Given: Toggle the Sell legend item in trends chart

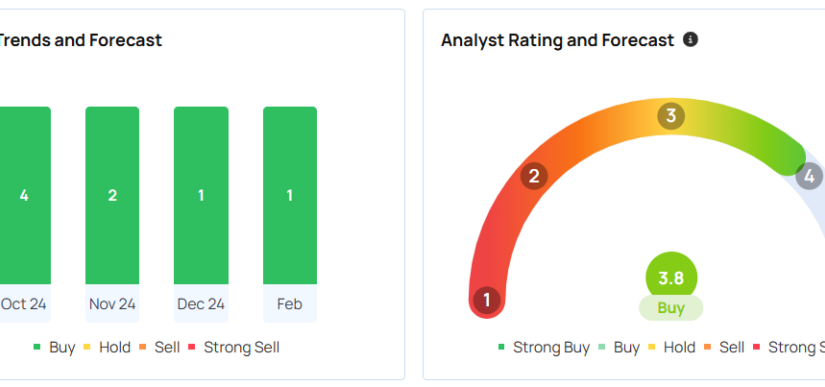Looking at the screenshot, I should pyautogui.click(x=159, y=347).
